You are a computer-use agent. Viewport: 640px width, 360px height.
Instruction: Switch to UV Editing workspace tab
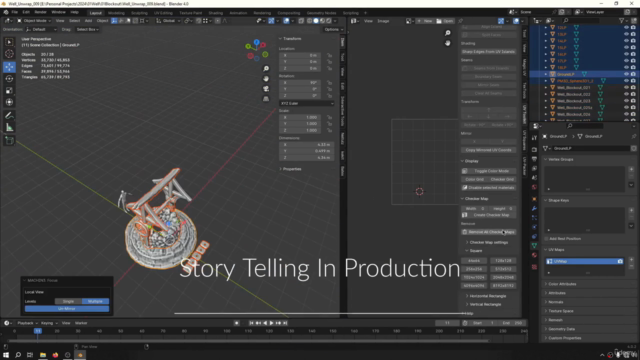tap(163, 13)
